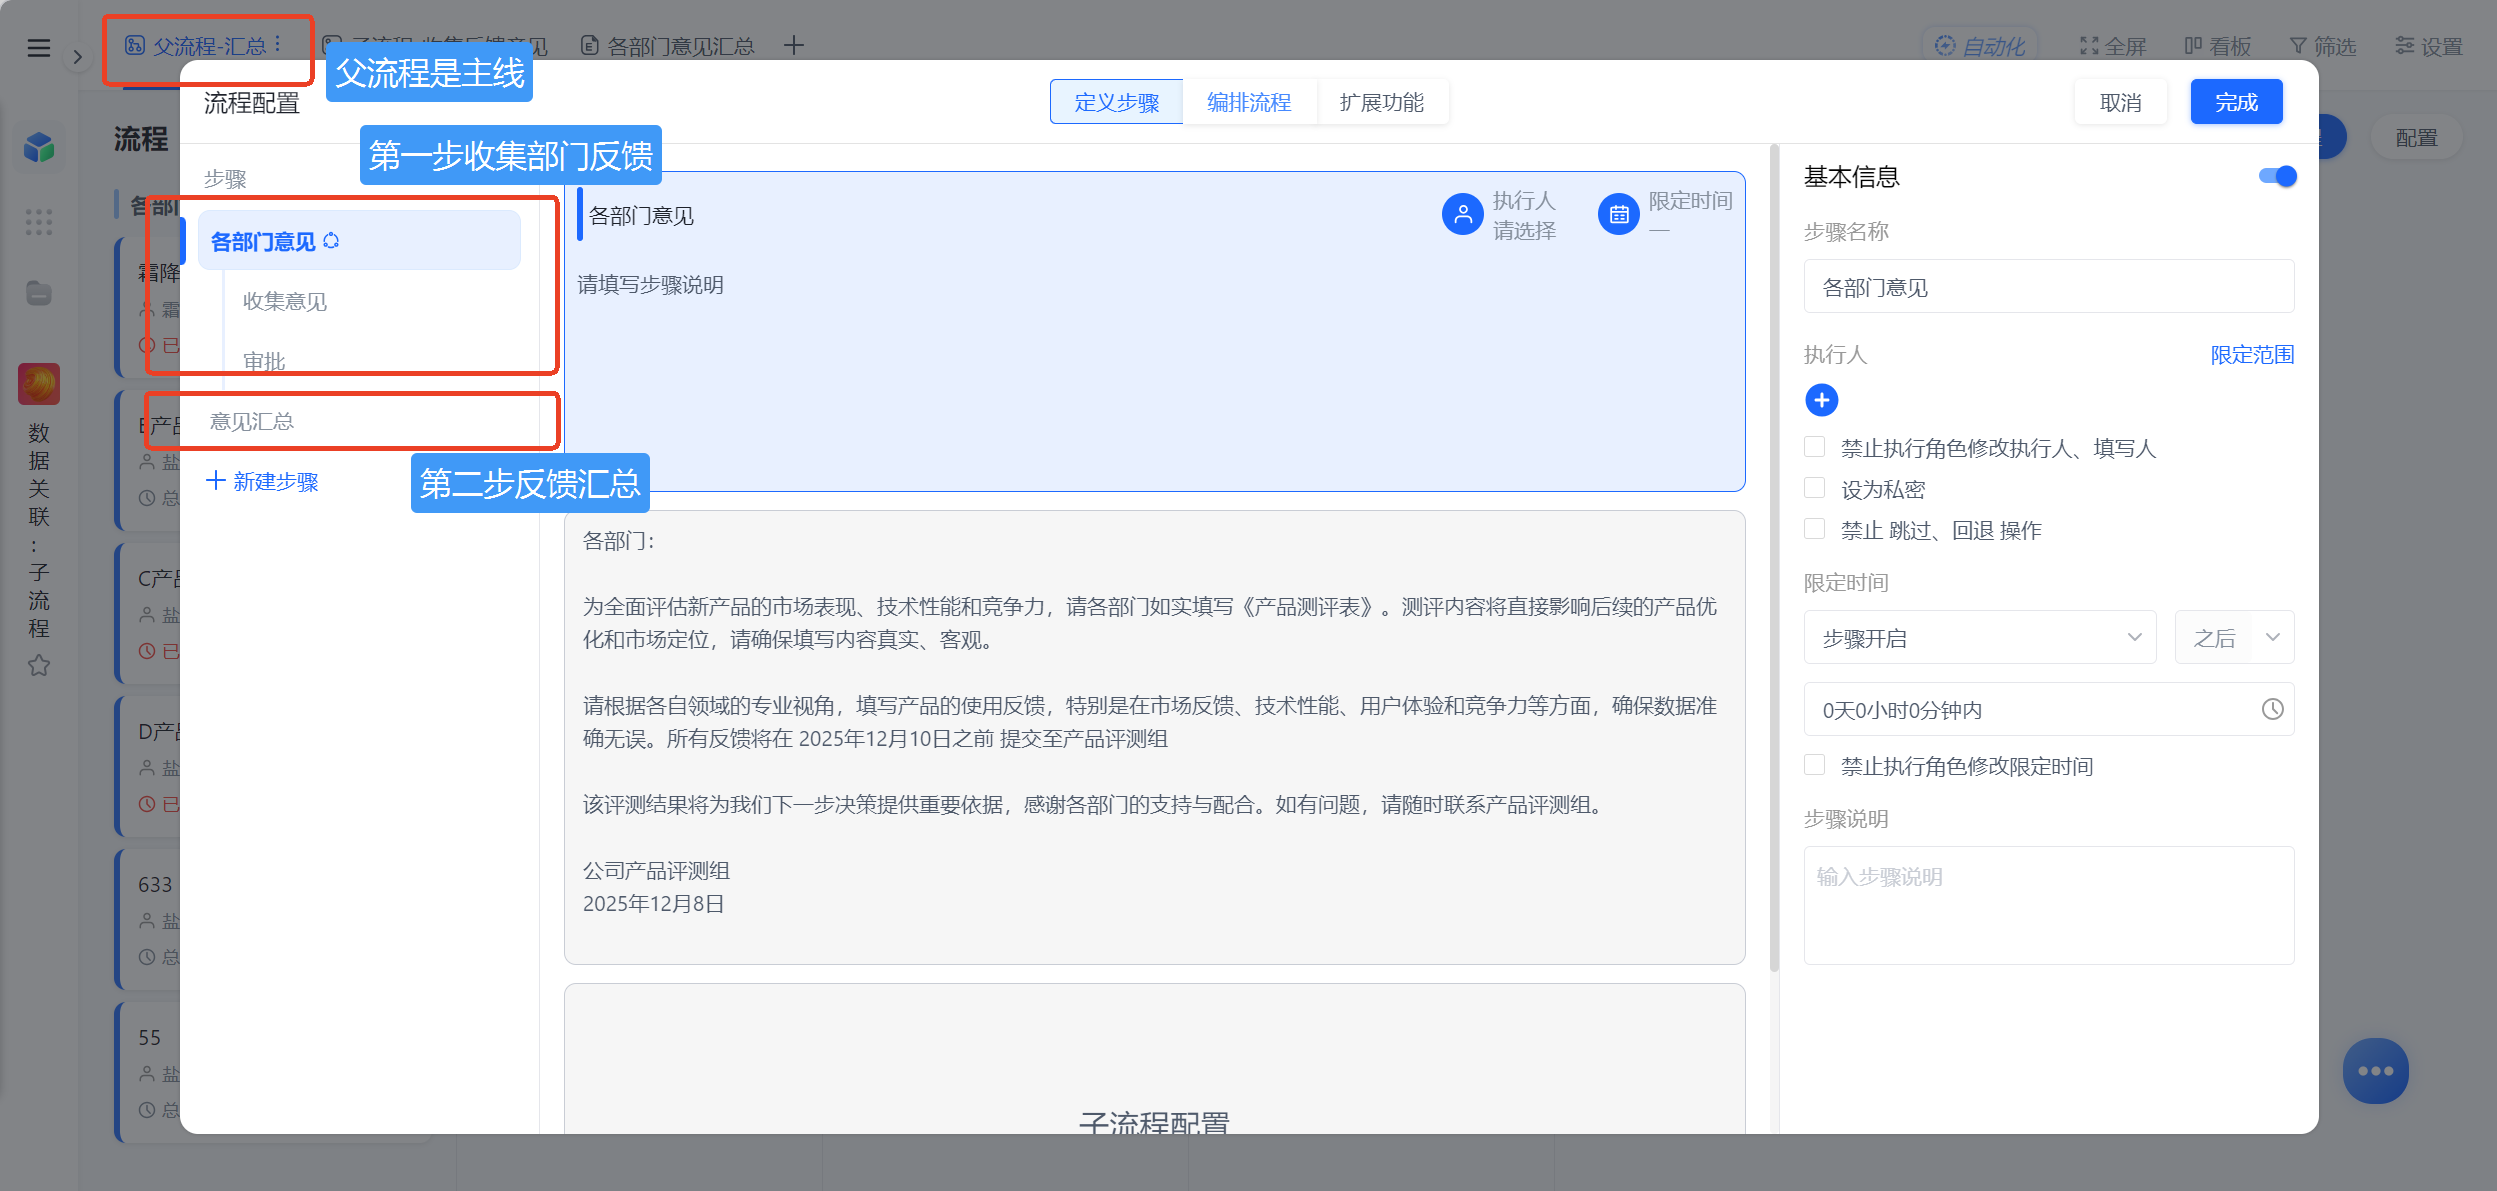2497x1191 pixels.
Task: Open the 限定范围 link
Action: [x=2252, y=354]
